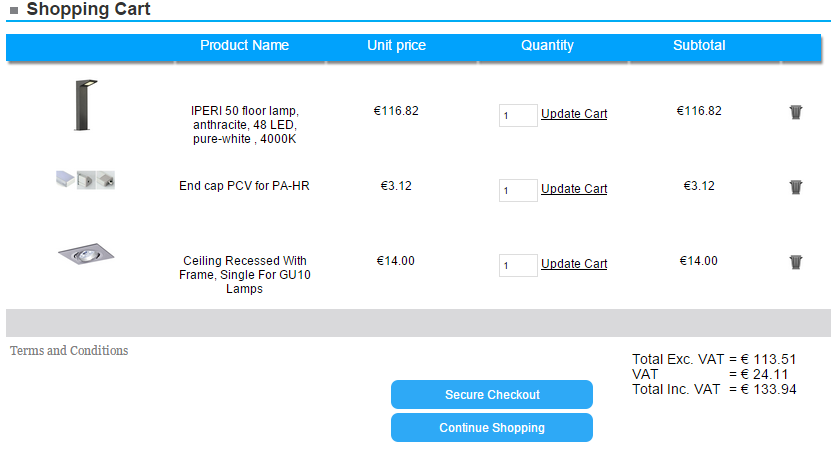Image resolution: width=836 pixels, height=451 pixels.
Task: Delete End cap PCV item via trash icon
Action: pyautogui.click(x=795, y=187)
